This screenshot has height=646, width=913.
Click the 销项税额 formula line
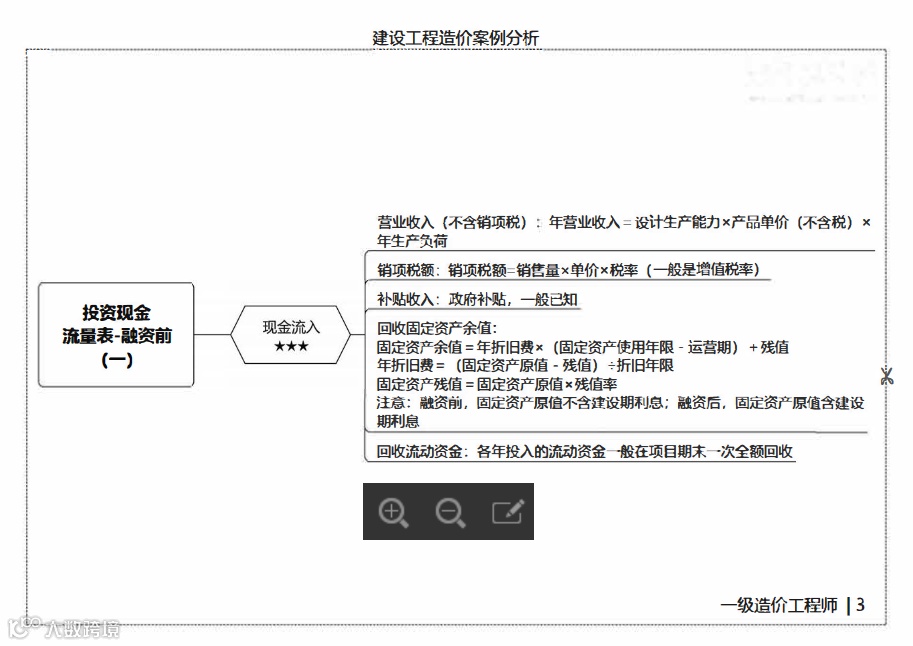pyautogui.click(x=568, y=270)
